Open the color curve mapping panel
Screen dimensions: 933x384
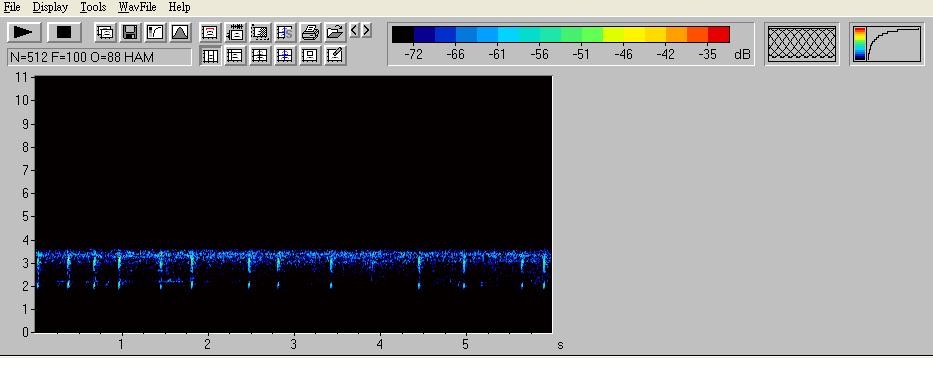[887, 44]
